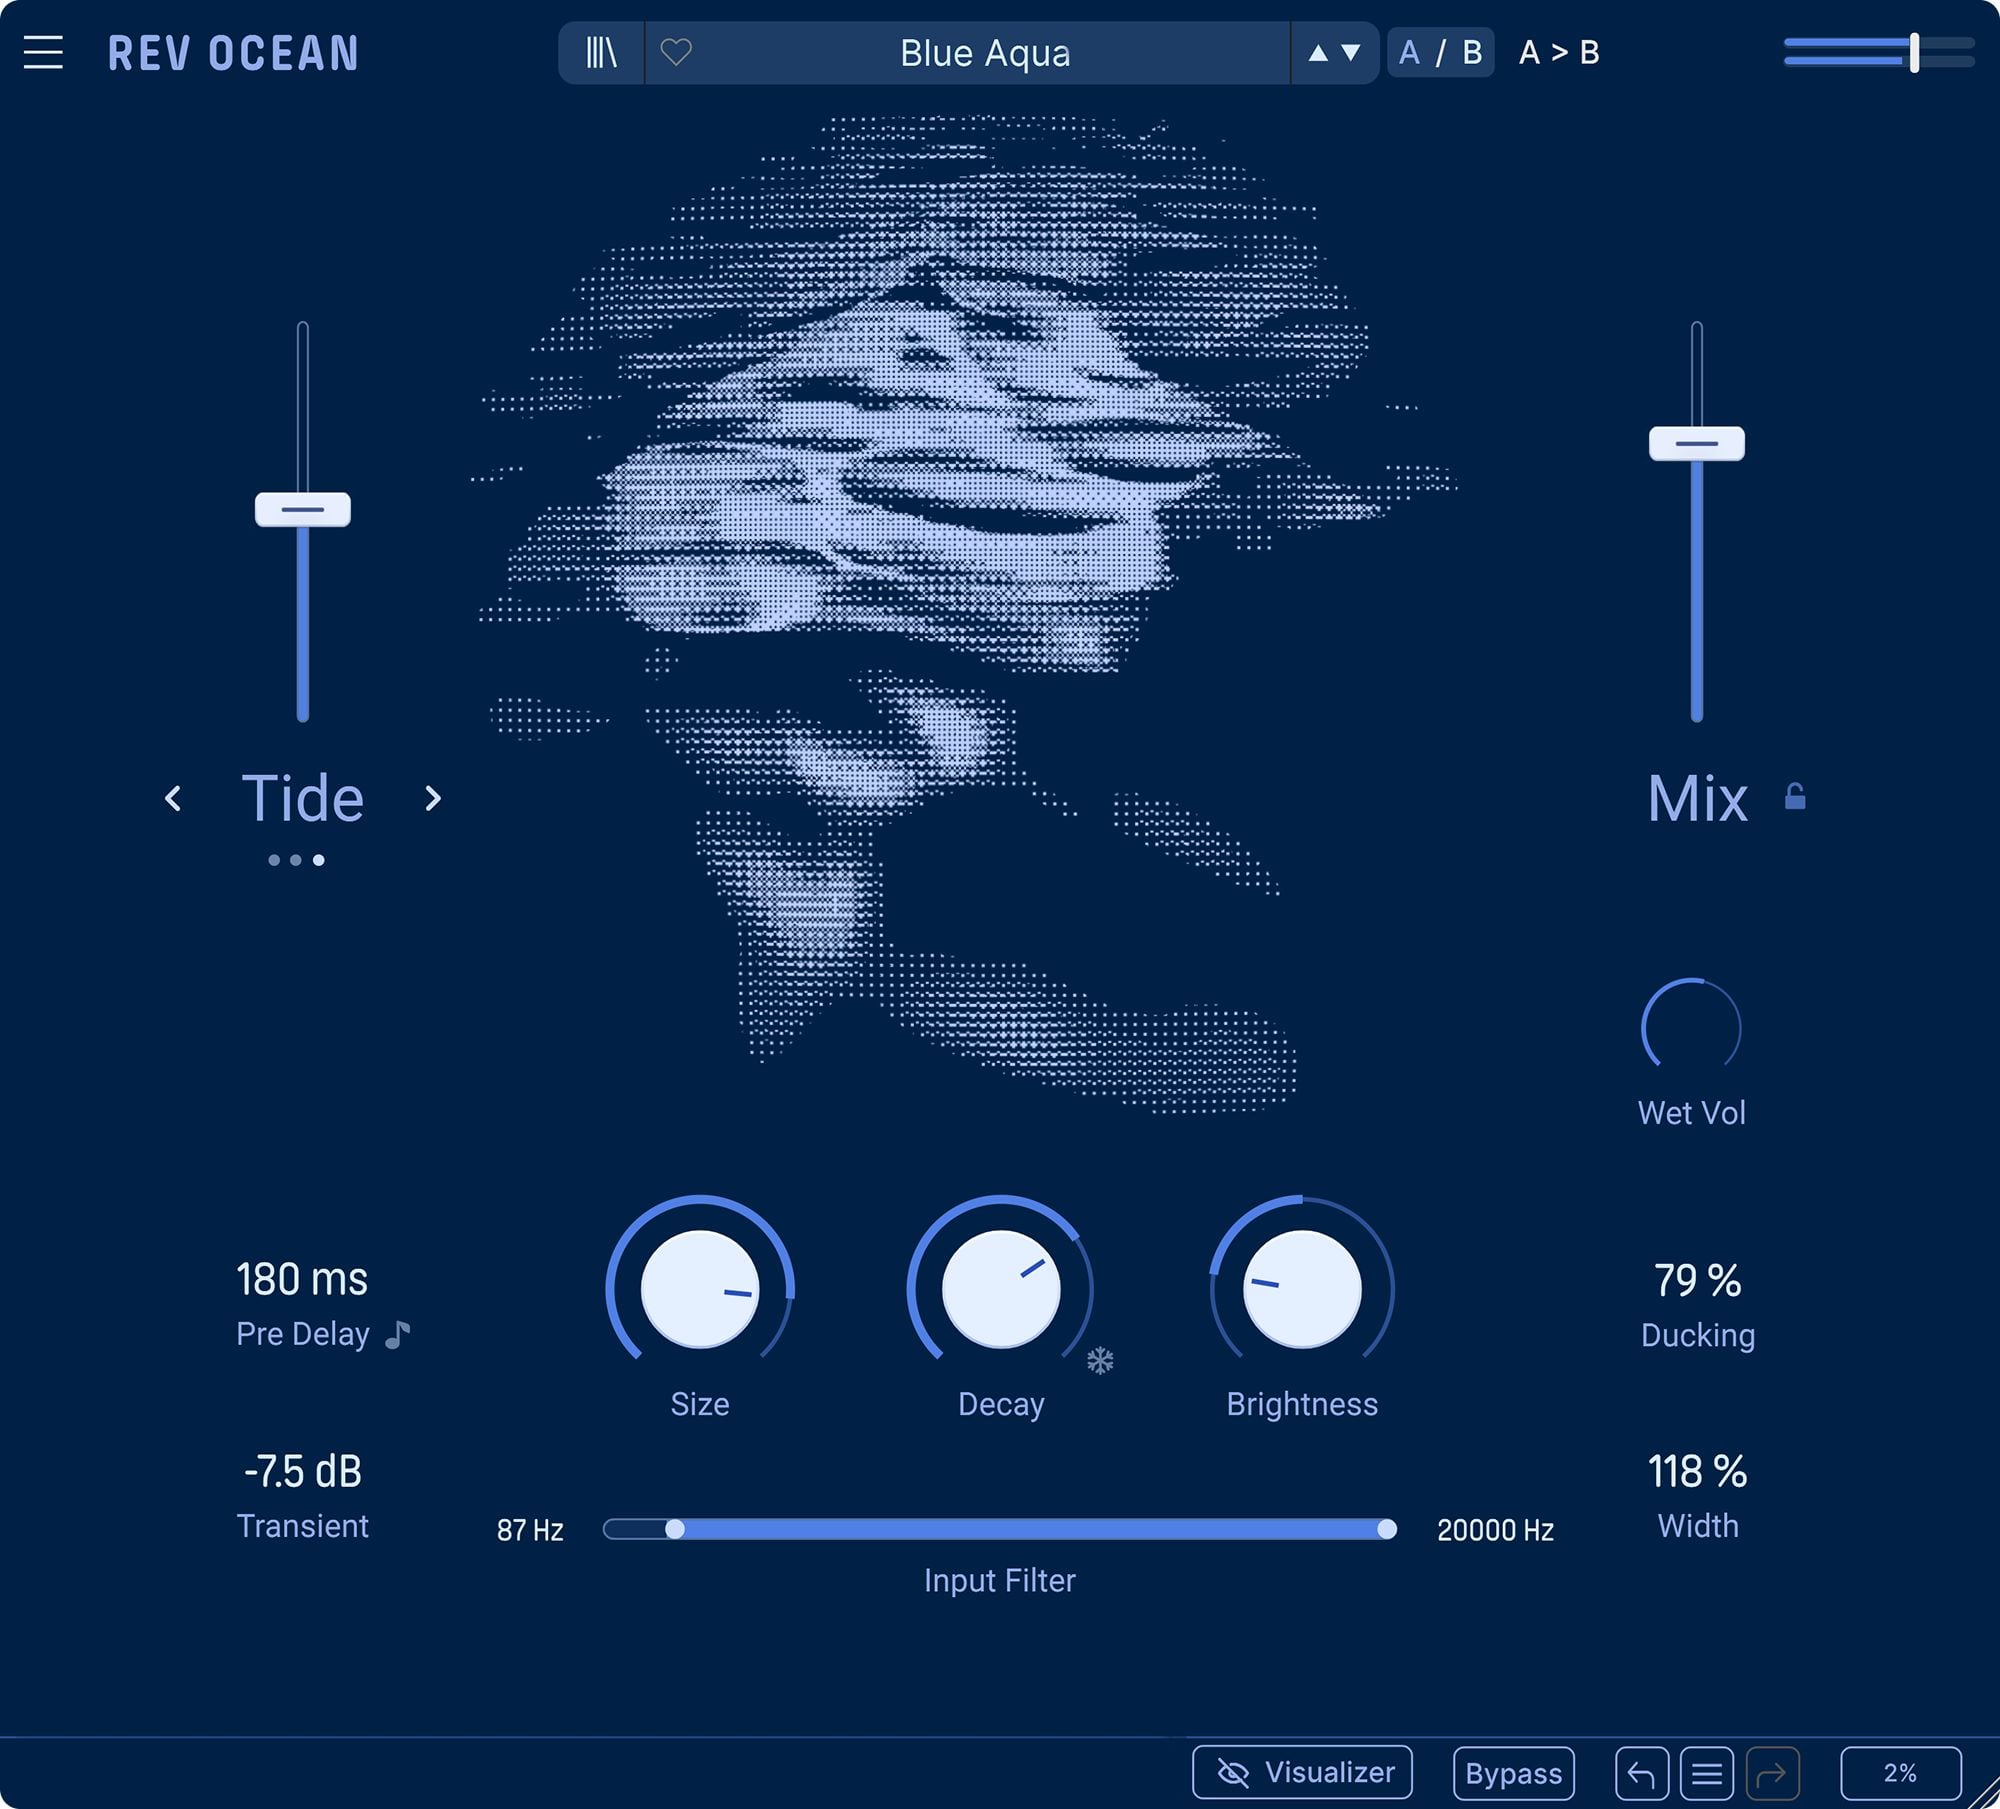The width and height of the screenshot is (2000, 1809).
Task: Switch to the previous Tide mode
Action: pyautogui.click(x=173, y=798)
